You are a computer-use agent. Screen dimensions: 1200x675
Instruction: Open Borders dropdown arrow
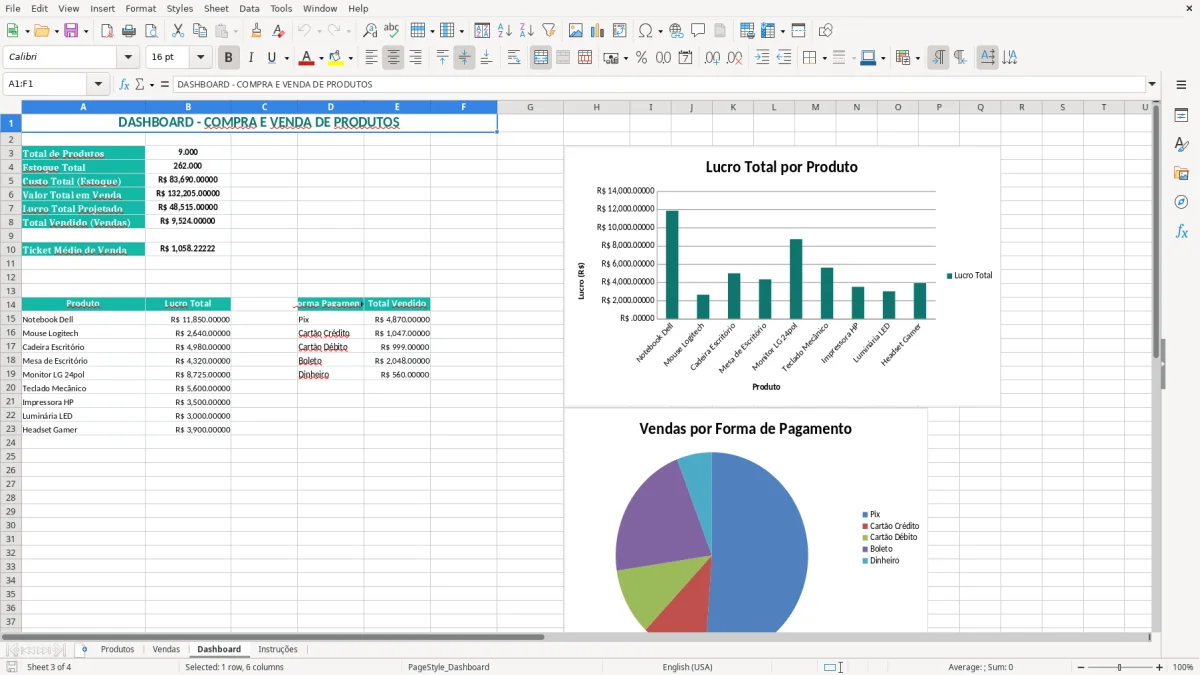pos(823,58)
